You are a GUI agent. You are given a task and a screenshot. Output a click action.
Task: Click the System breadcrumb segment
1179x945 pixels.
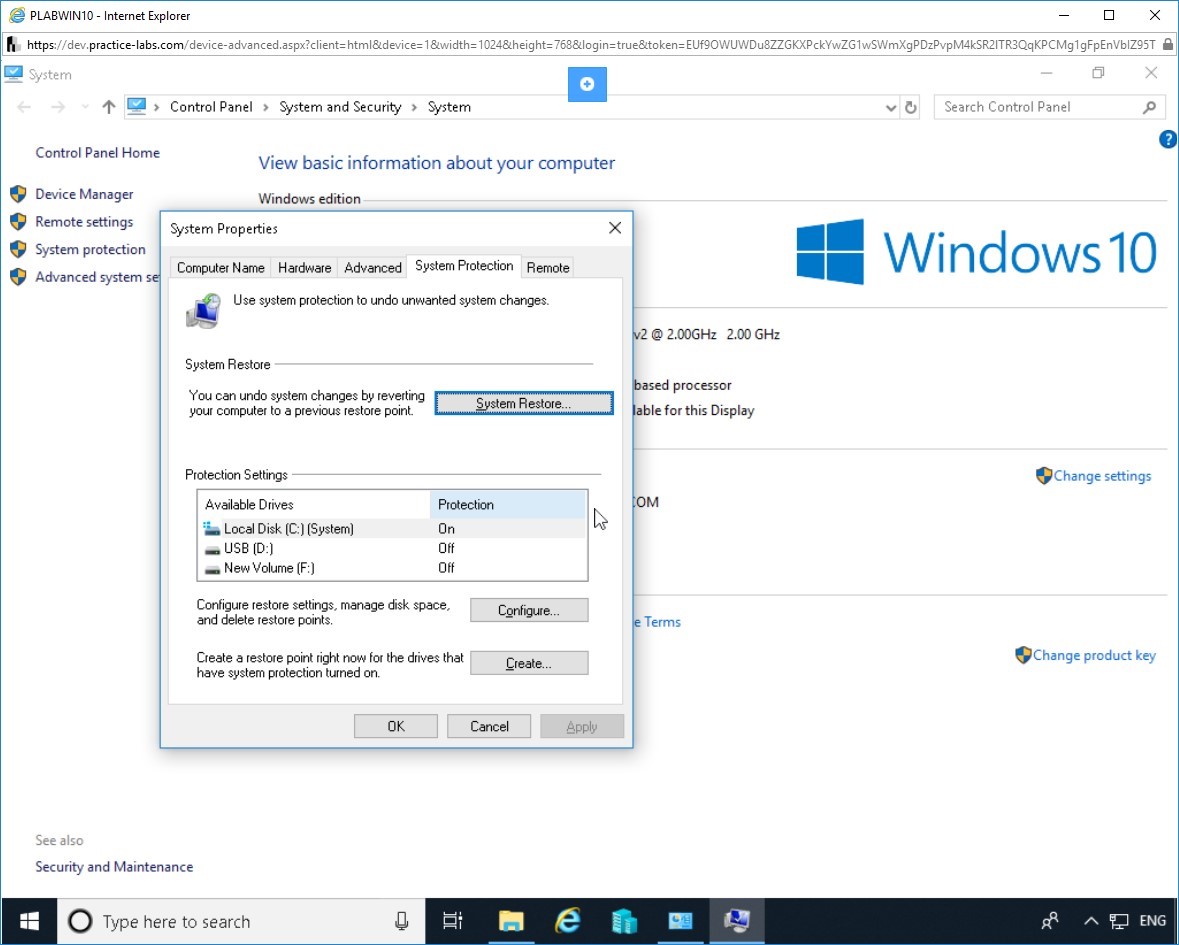(x=449, y=107)
